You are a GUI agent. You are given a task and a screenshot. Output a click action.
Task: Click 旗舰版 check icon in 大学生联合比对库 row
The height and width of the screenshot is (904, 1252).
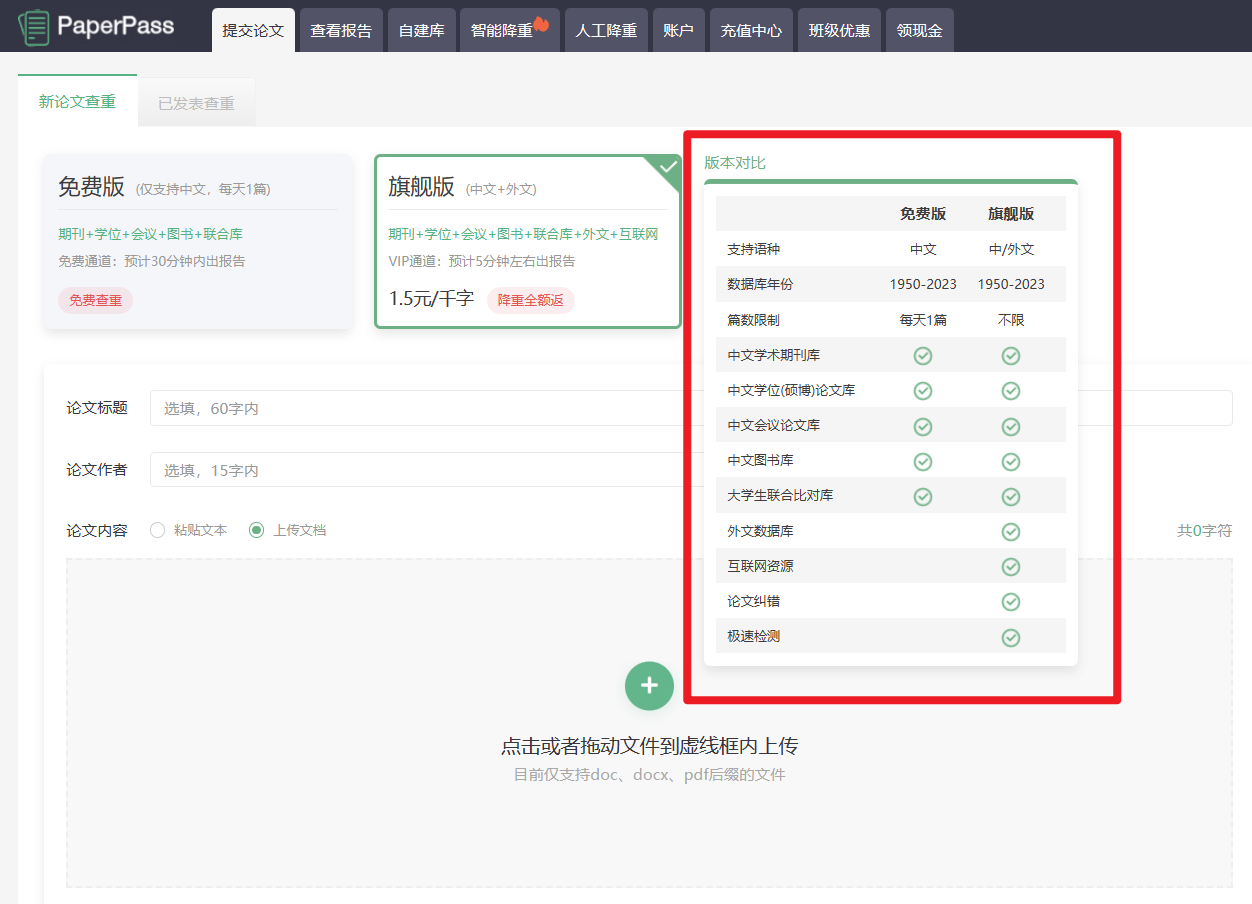[x=1011, y=496]
